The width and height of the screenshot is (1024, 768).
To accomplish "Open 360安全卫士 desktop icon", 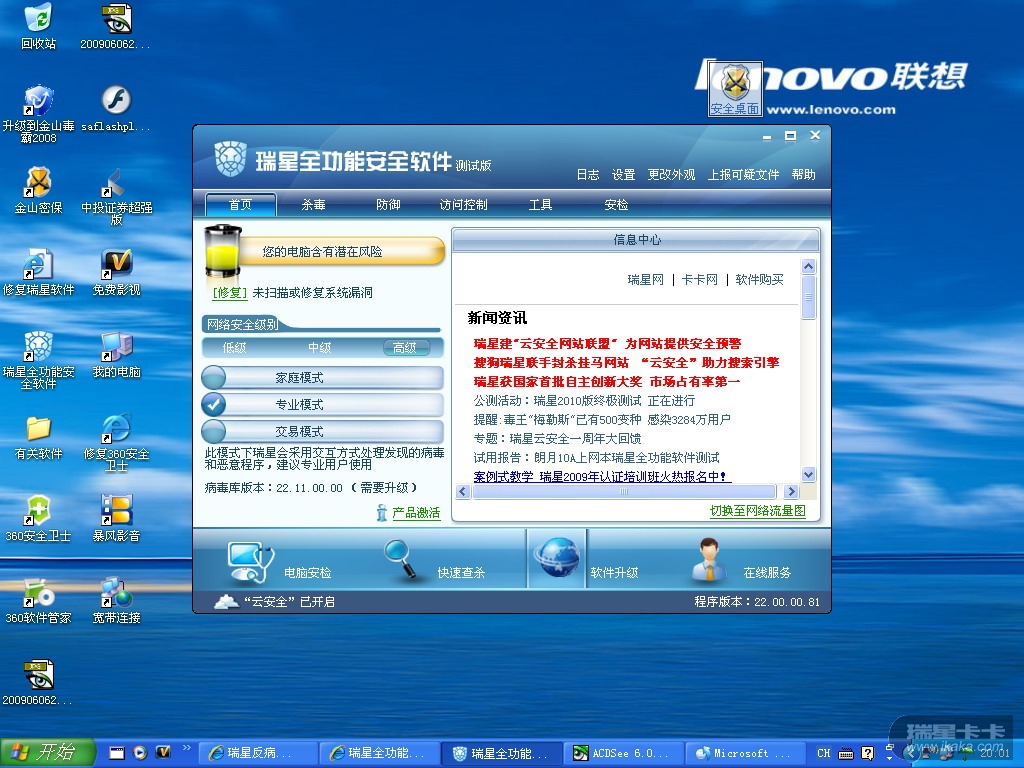I will [x=39, y=519].
